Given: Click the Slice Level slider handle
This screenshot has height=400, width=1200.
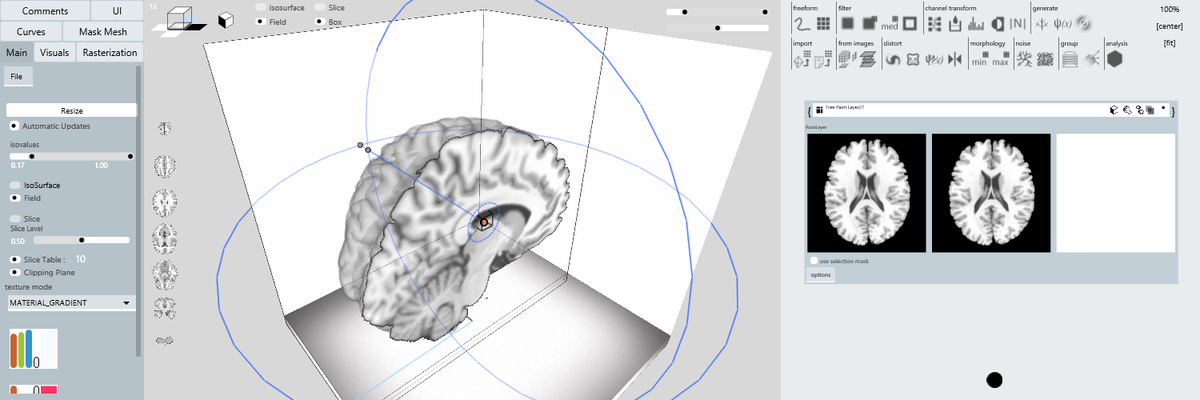Looking at the screenshot, I should click(x=81, y=240).
